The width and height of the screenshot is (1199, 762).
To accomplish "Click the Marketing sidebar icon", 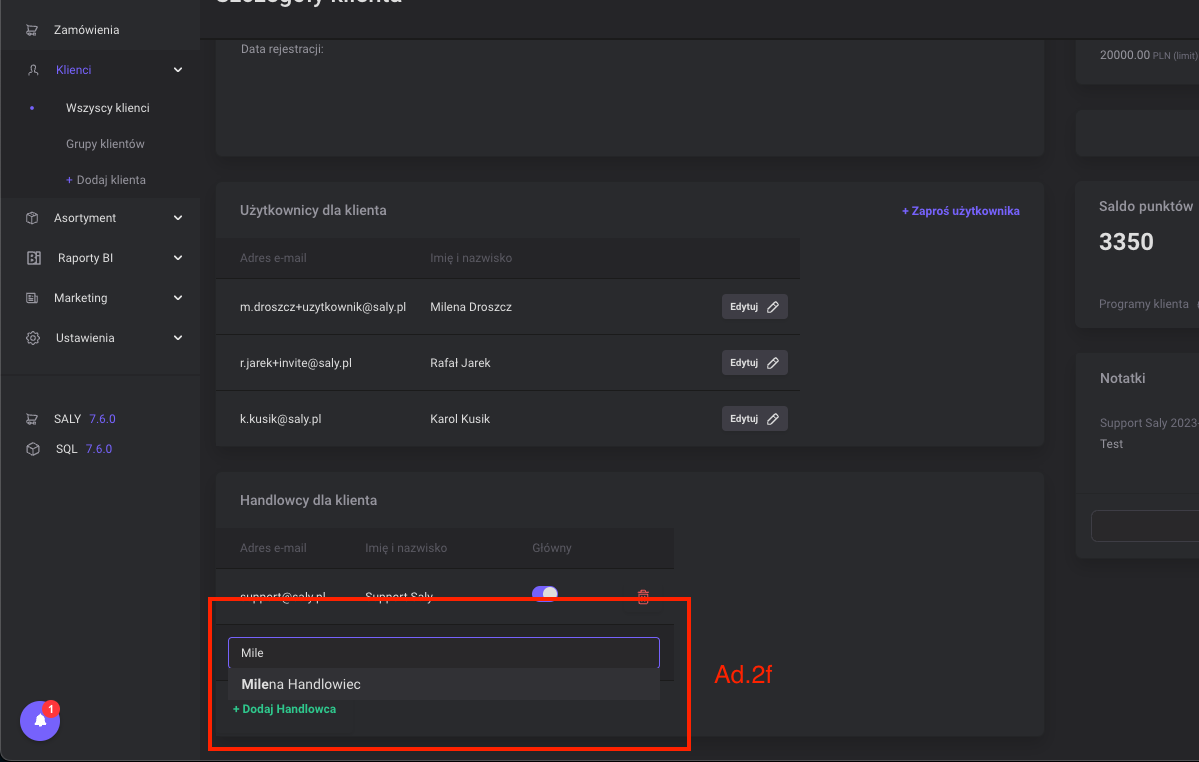I will (32, 298).
